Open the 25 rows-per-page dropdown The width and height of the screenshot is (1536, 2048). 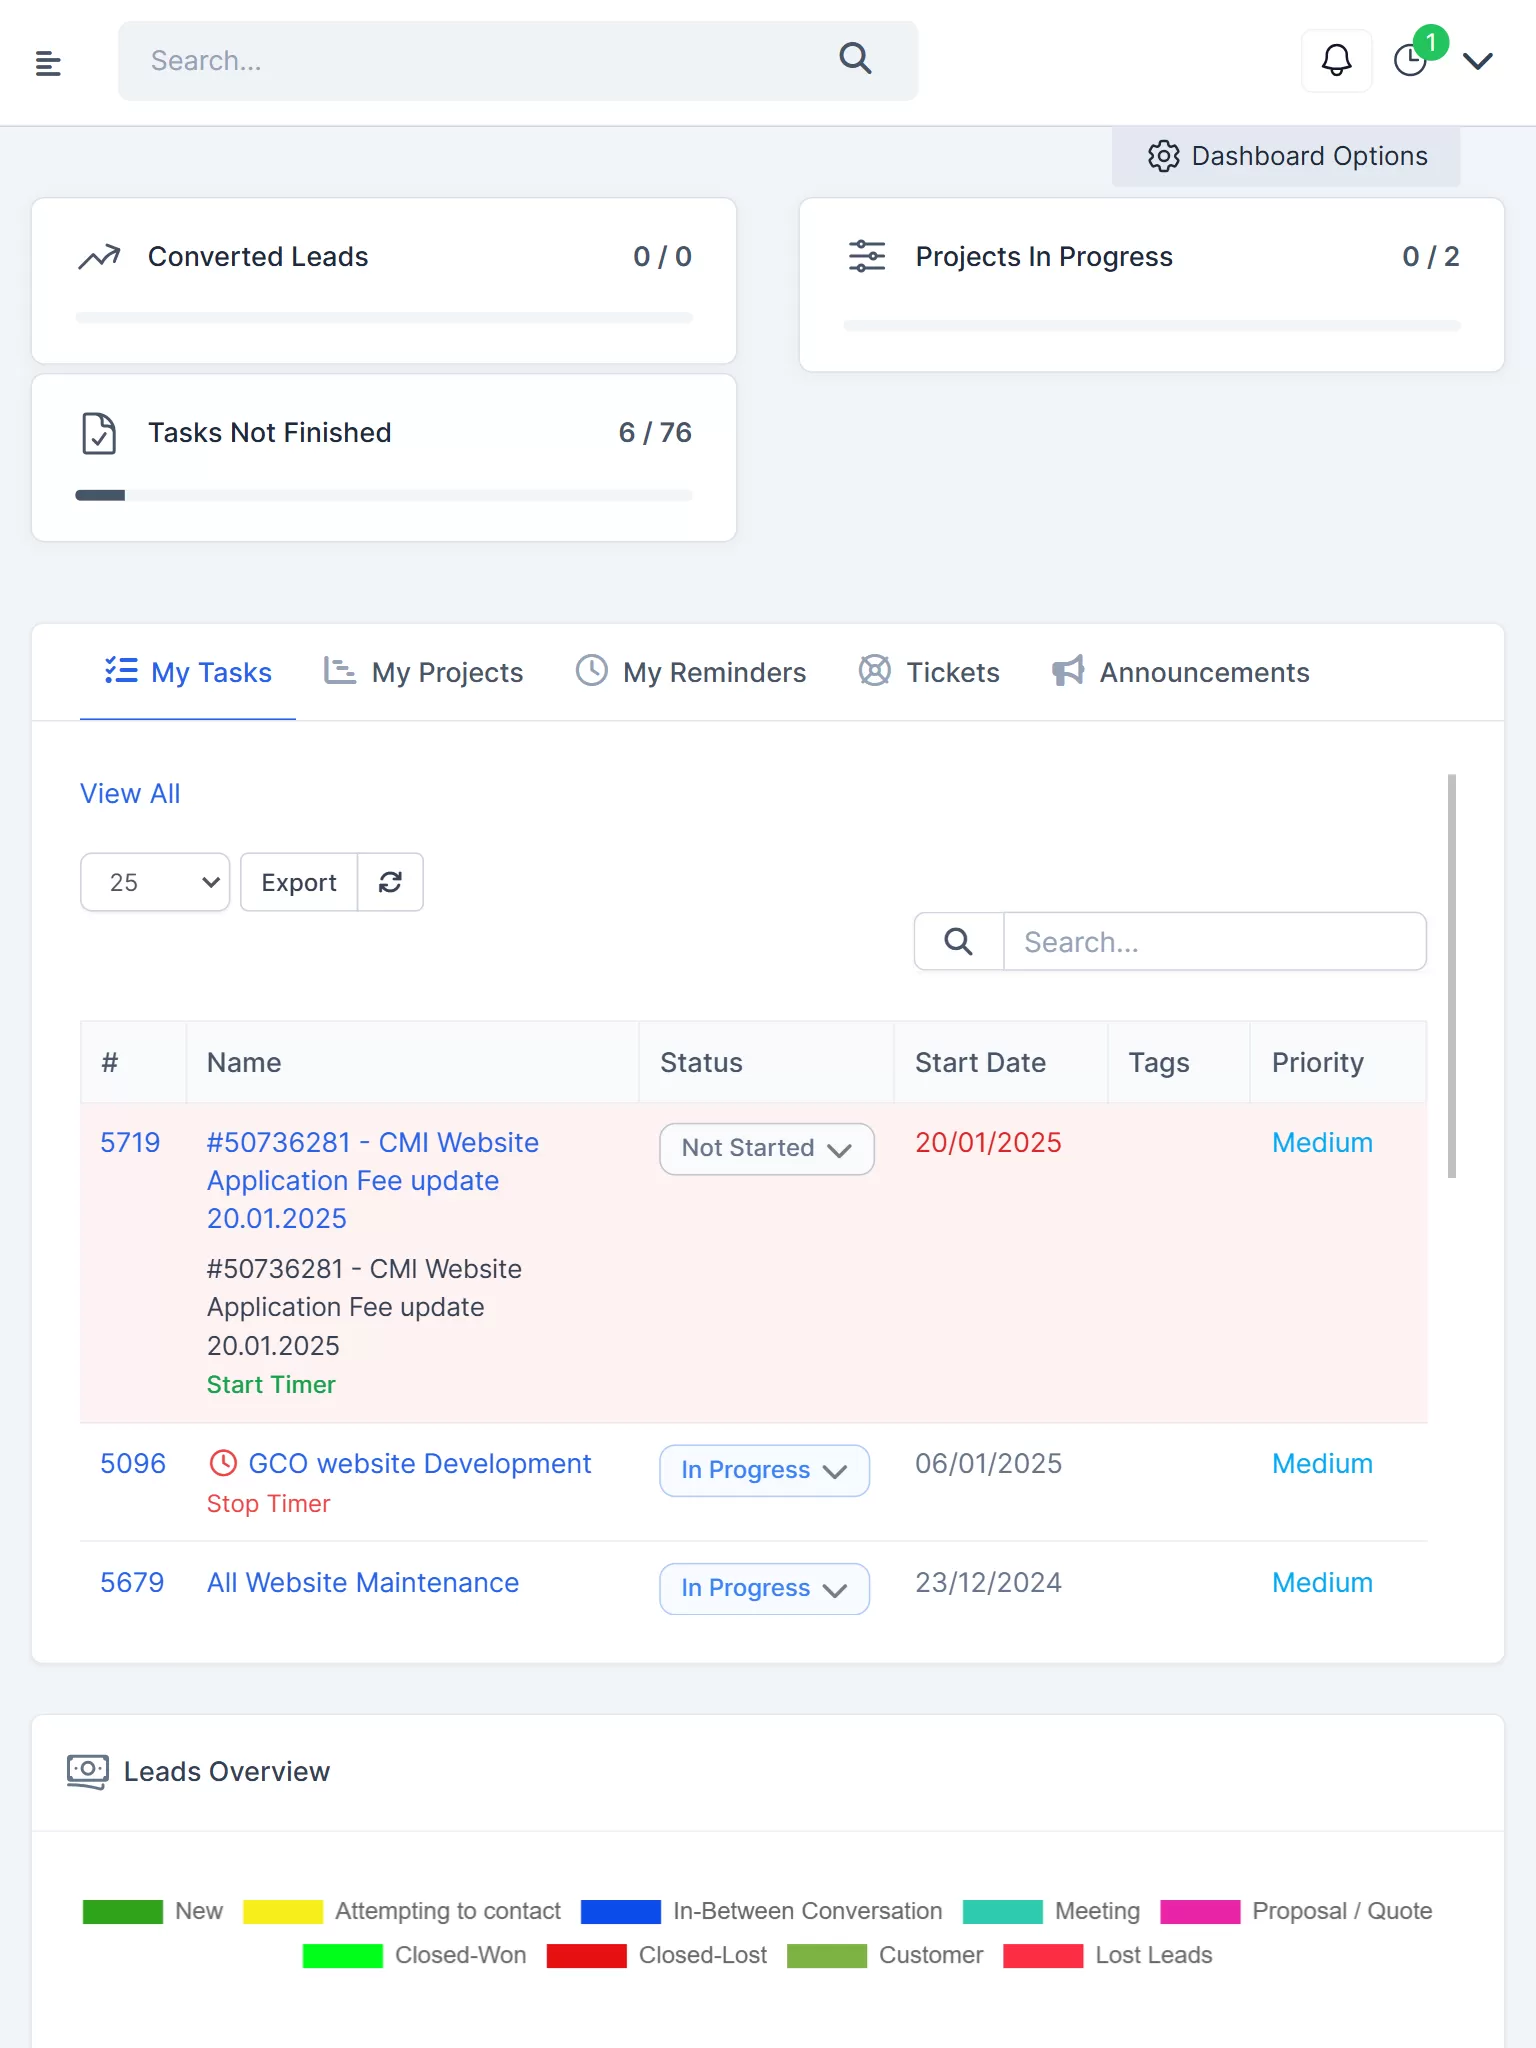155,882
